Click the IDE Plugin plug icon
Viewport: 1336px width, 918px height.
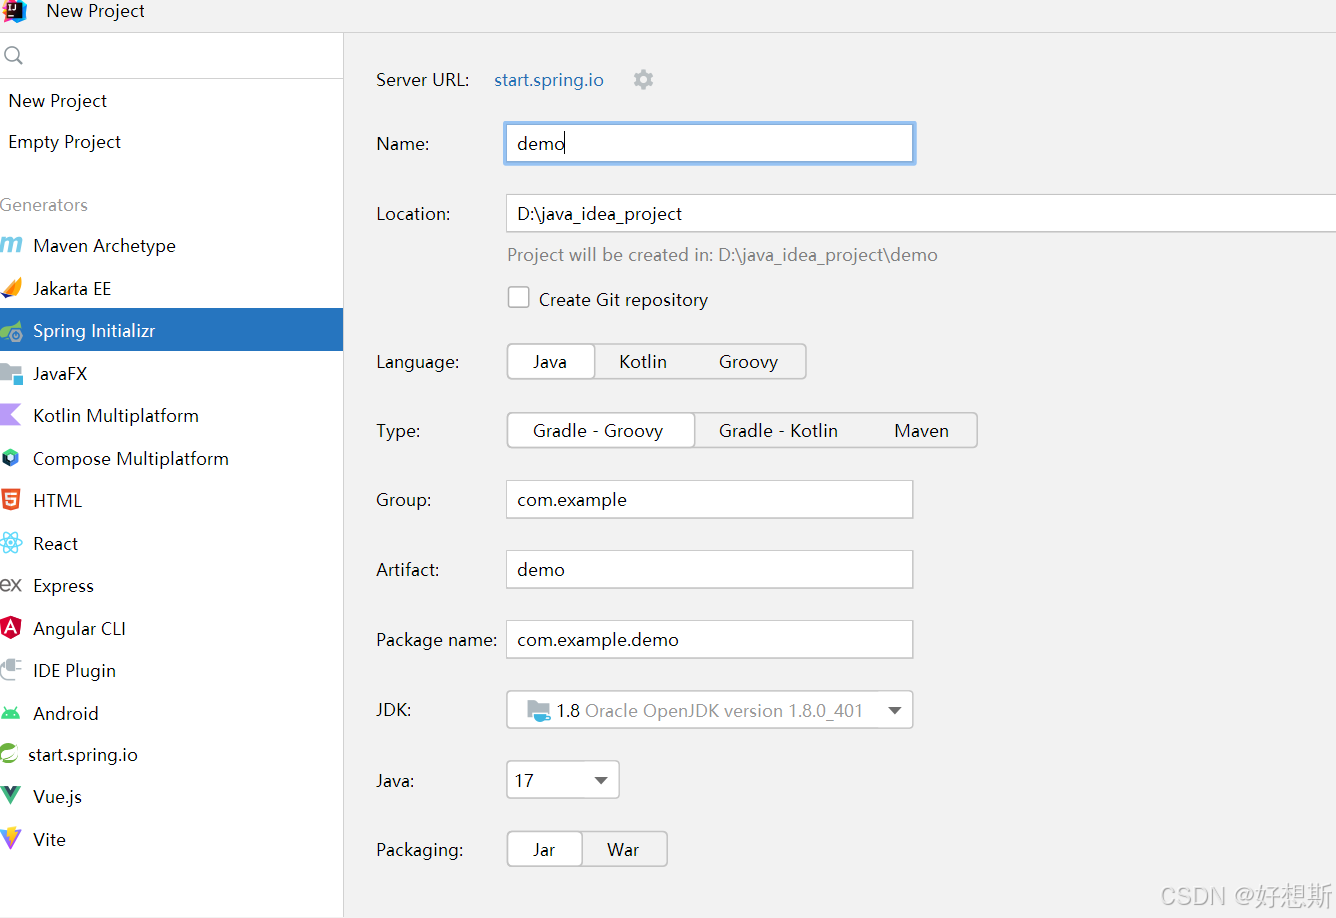tap(12, 669)
